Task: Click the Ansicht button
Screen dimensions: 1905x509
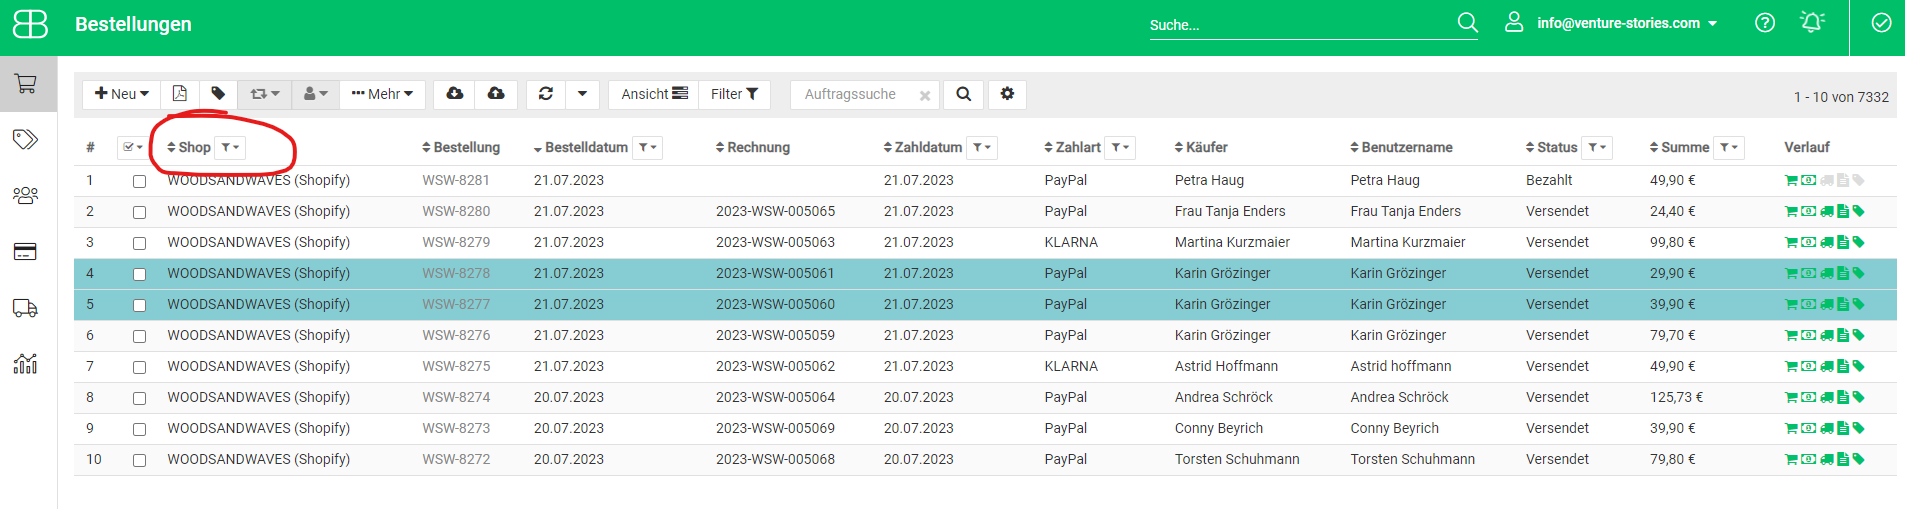Action: point(654,94)
